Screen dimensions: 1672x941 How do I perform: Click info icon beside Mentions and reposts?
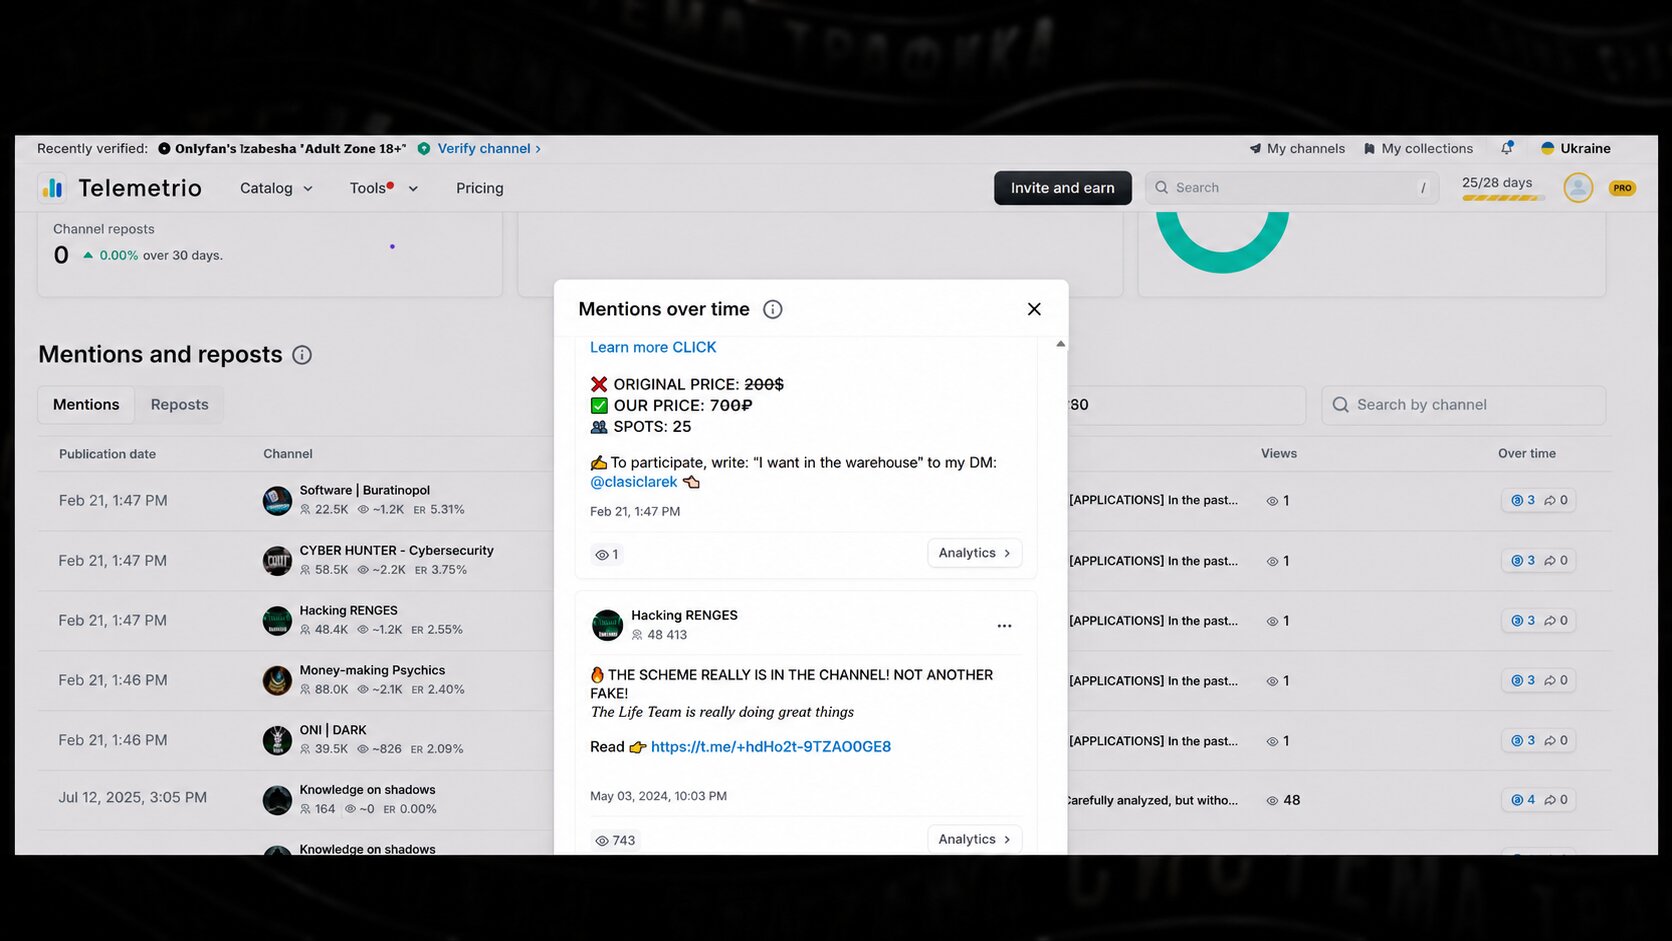coord(302,355)
